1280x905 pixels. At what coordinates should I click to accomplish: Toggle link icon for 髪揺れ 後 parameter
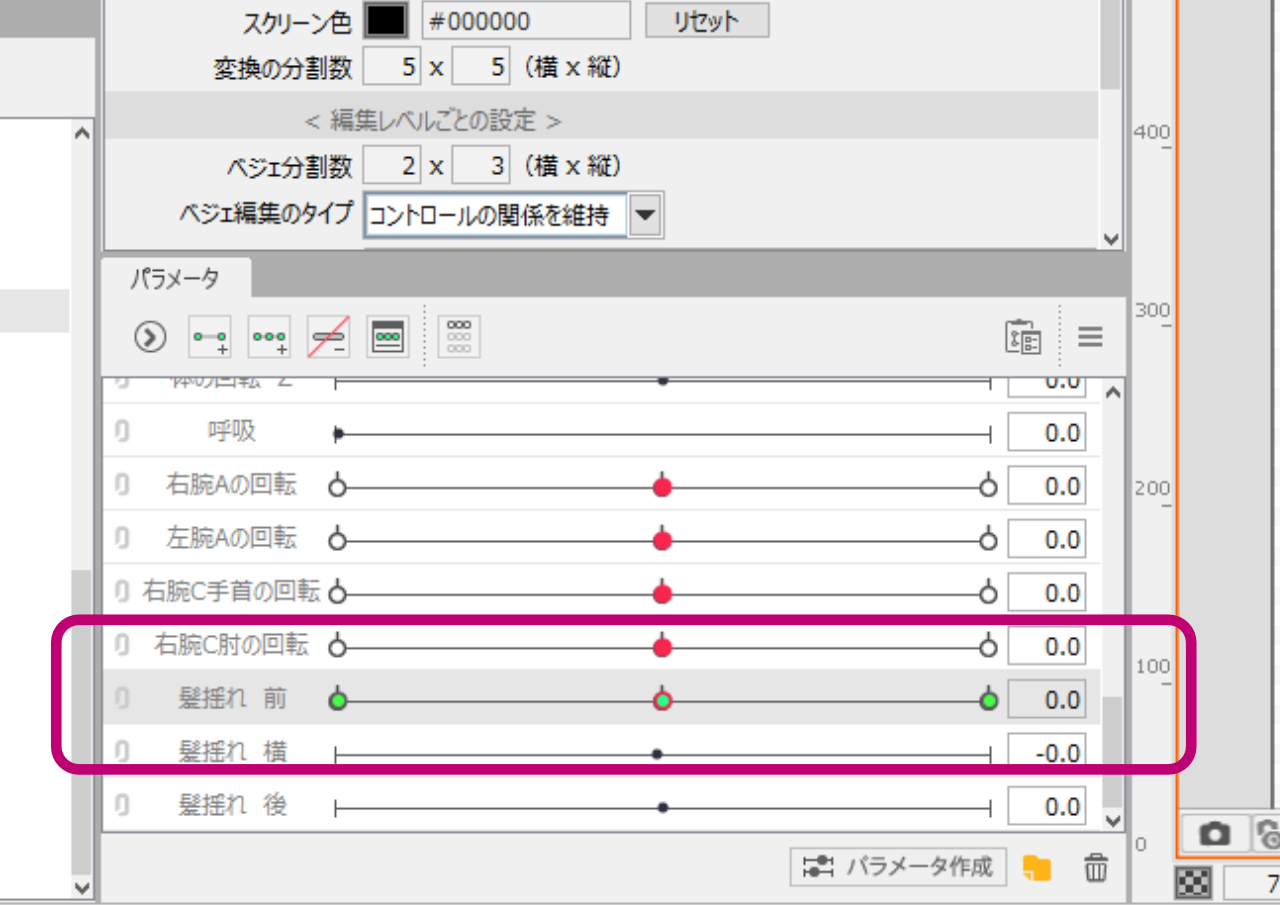point(122,805)
